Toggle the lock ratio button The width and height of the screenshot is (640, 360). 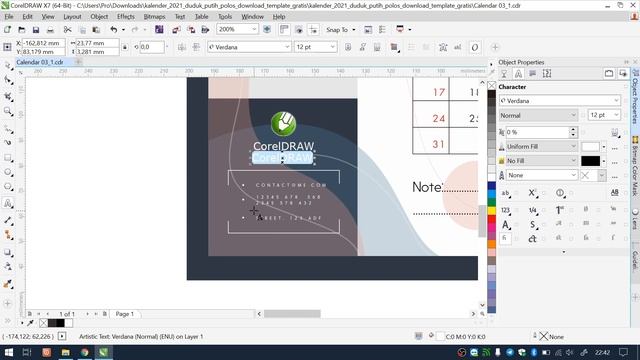click(125, 47)
